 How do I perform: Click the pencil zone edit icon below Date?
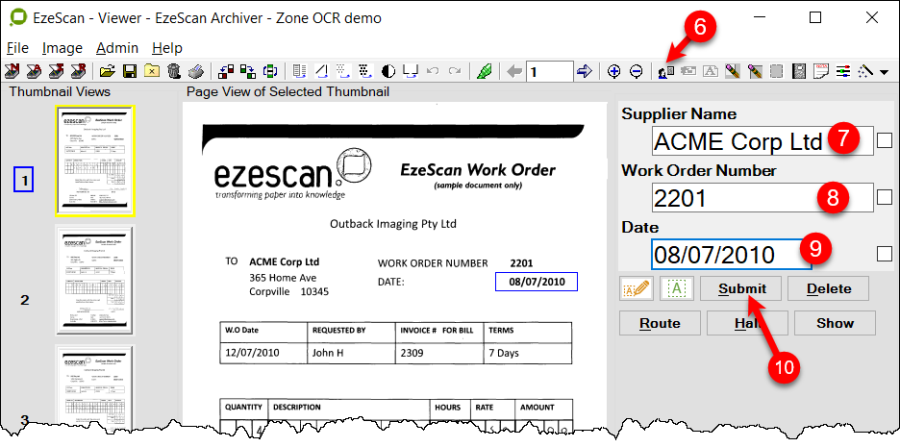[x=634, y=289]
